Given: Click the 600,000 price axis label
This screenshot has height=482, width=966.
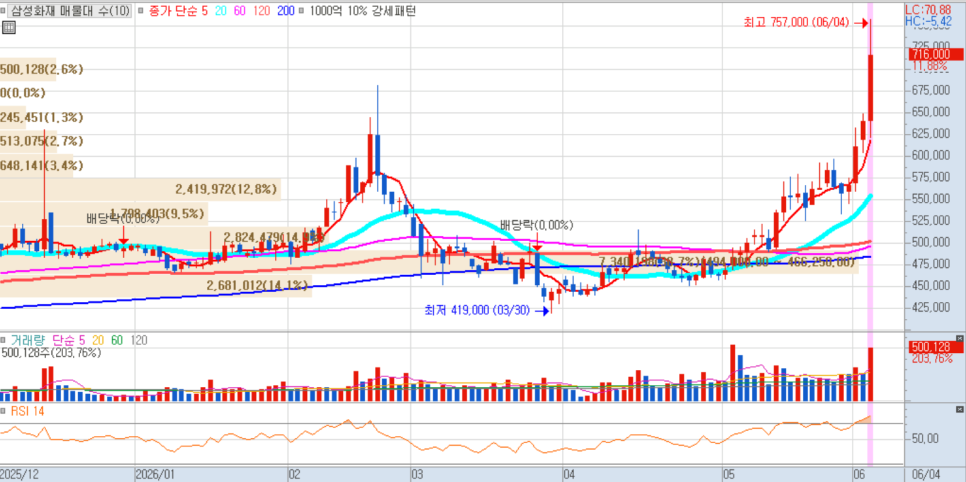Looking at the screenshot, I should click(x=928, y=155).
